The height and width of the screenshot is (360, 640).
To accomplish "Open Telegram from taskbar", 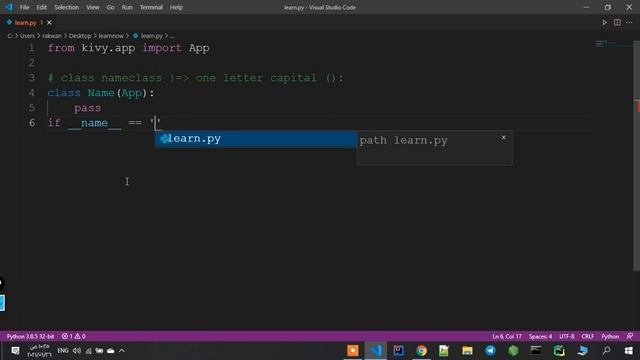I will pyautogui.click(x=490, y=351).
